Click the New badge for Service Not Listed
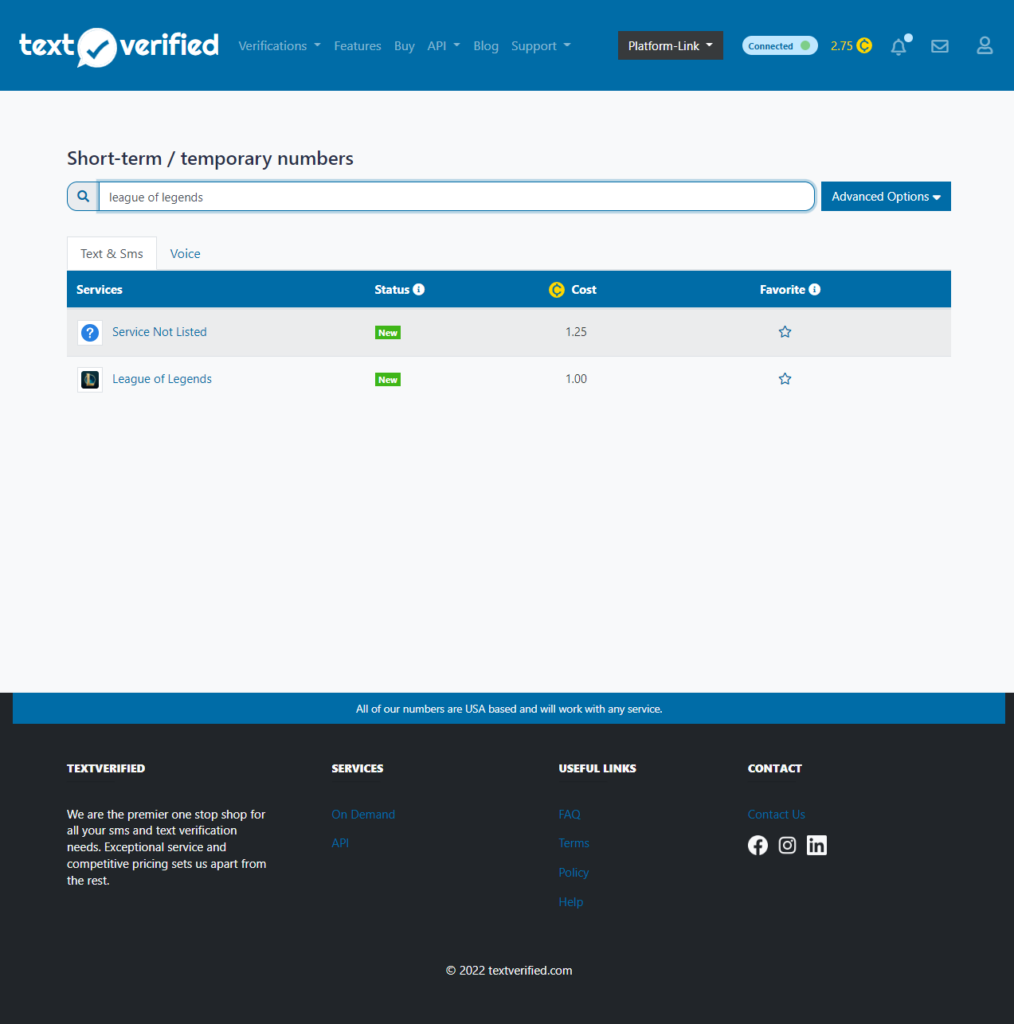Screen dimensions: 1014x1024 pos(388,332)
